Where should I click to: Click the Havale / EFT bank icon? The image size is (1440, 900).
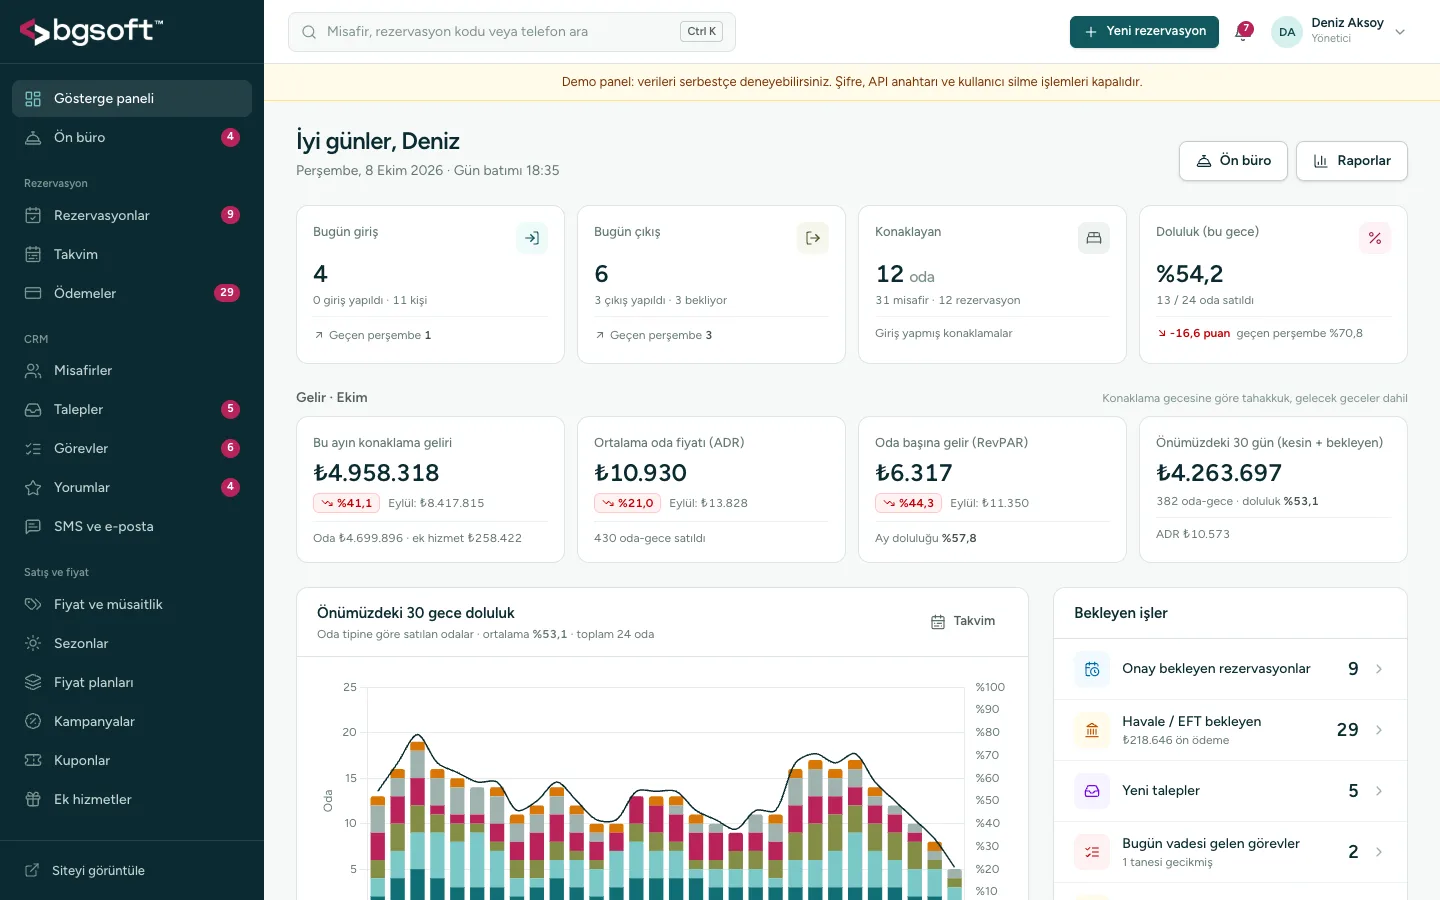pos(1092,730)
